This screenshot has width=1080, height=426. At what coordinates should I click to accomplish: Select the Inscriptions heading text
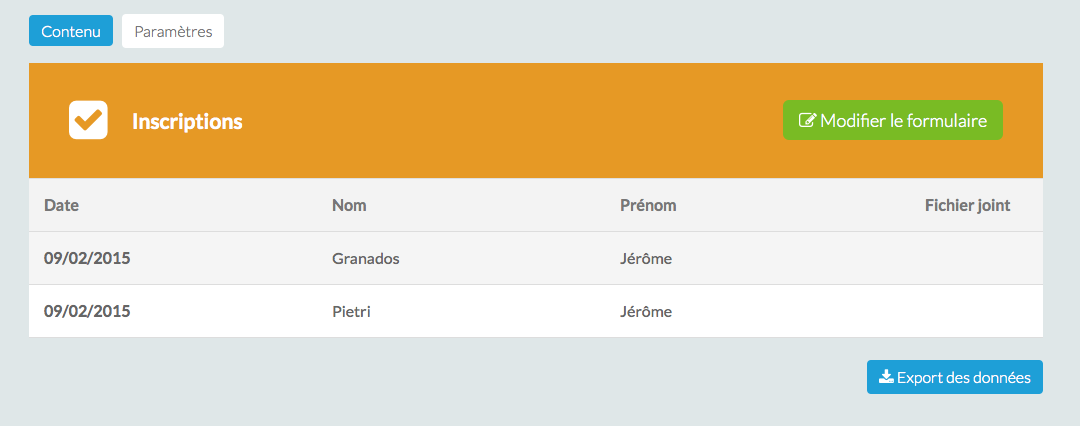pos(187,121)
